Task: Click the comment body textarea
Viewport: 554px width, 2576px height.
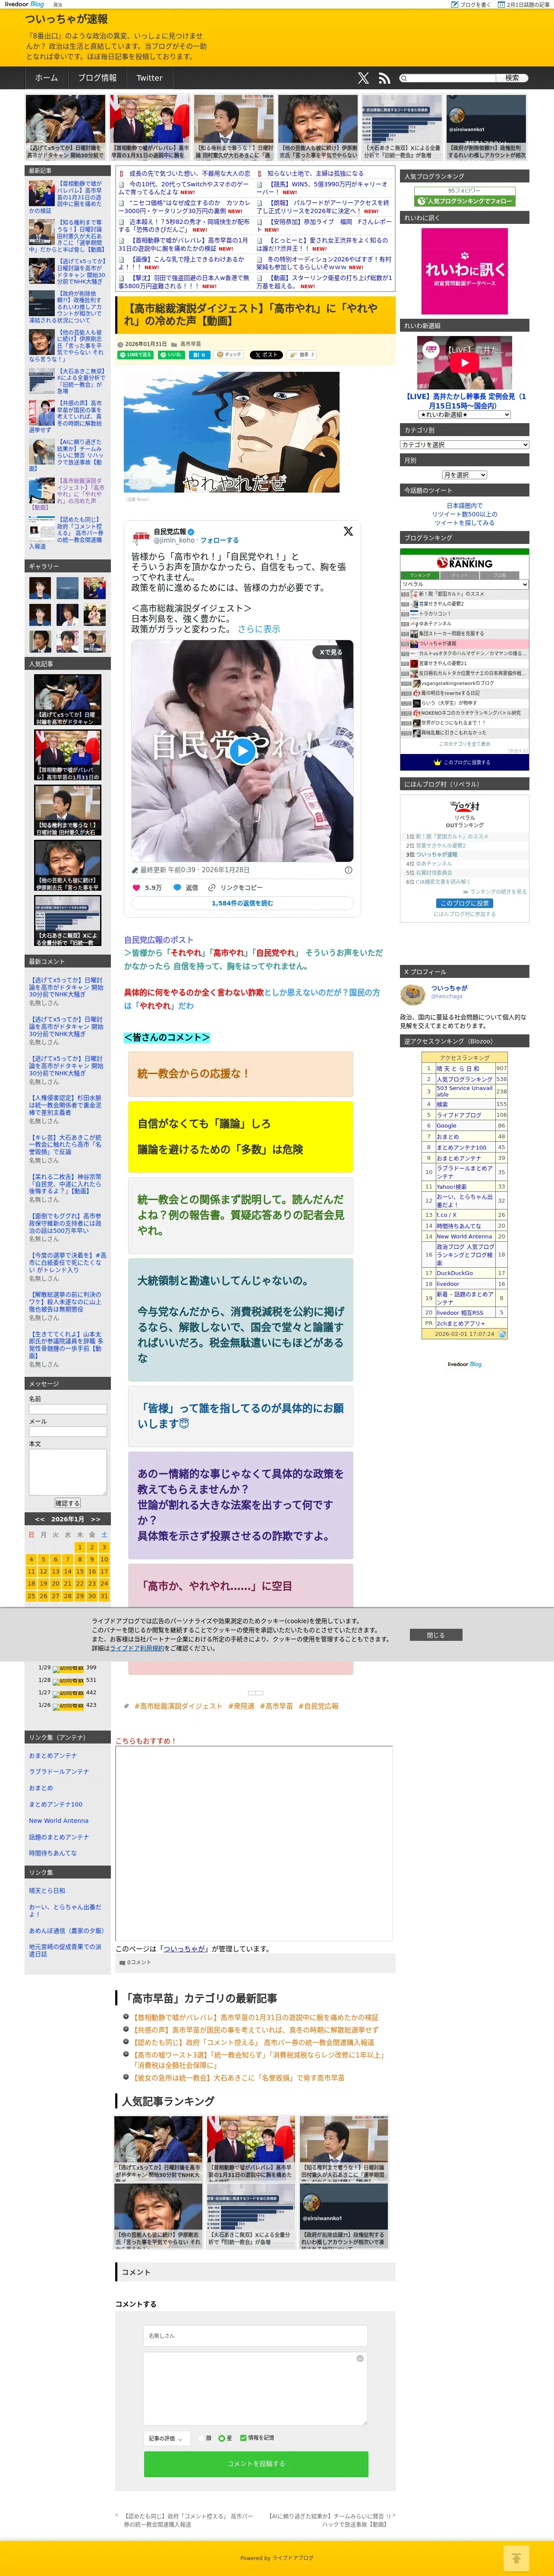Action: coord(256,2388)
